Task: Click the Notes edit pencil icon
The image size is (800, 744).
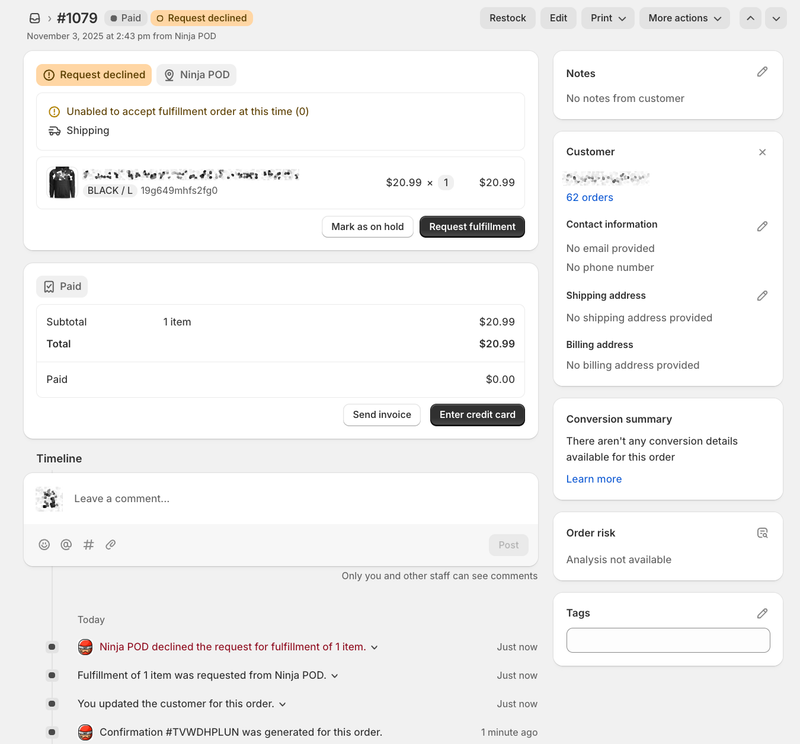Action: pos(762,72)
